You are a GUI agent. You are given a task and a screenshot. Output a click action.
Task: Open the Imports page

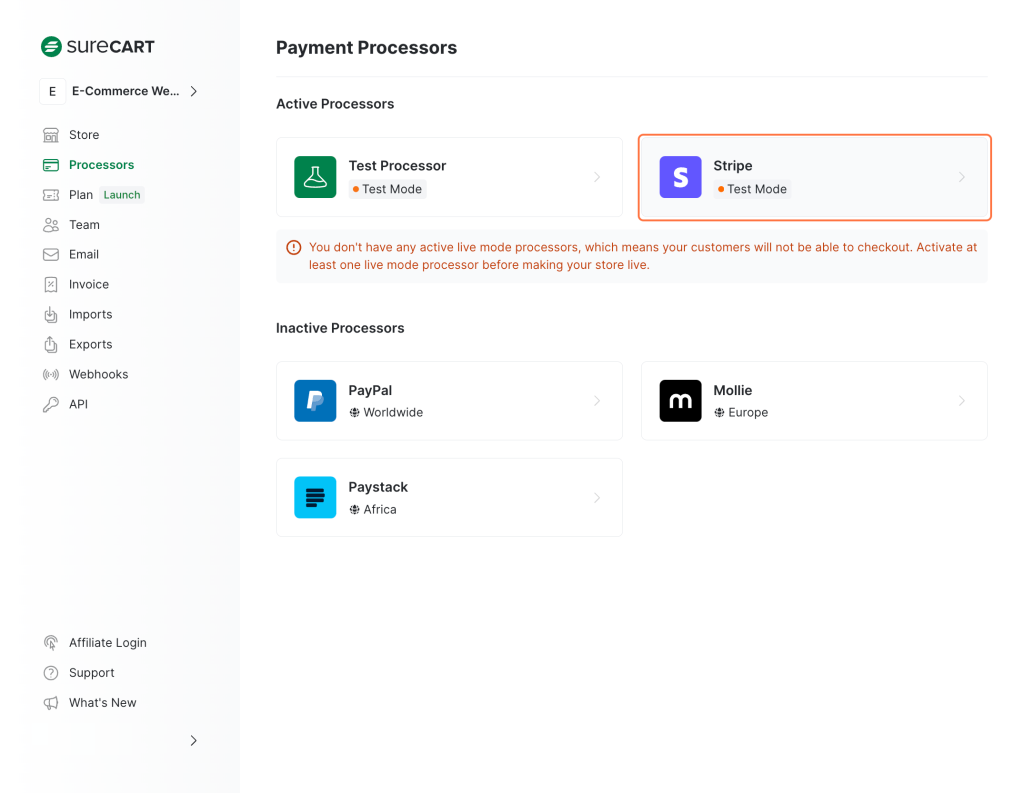pos(90,314)
